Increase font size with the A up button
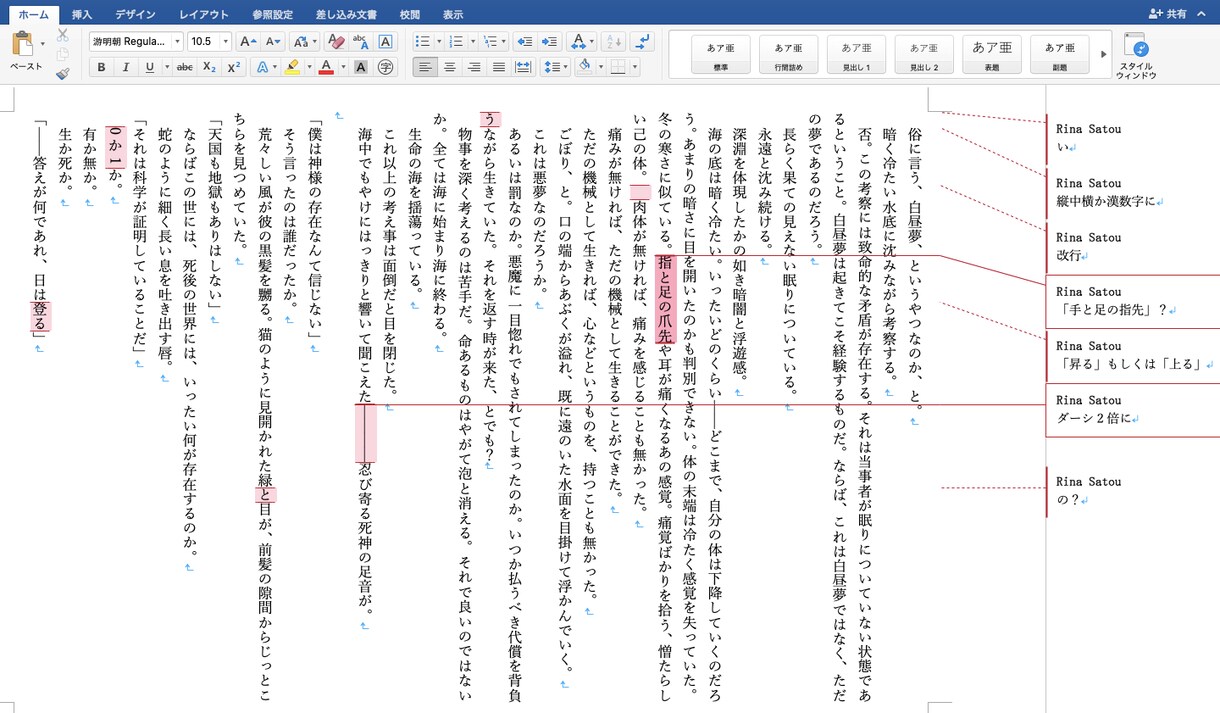 tap(247, 41)
